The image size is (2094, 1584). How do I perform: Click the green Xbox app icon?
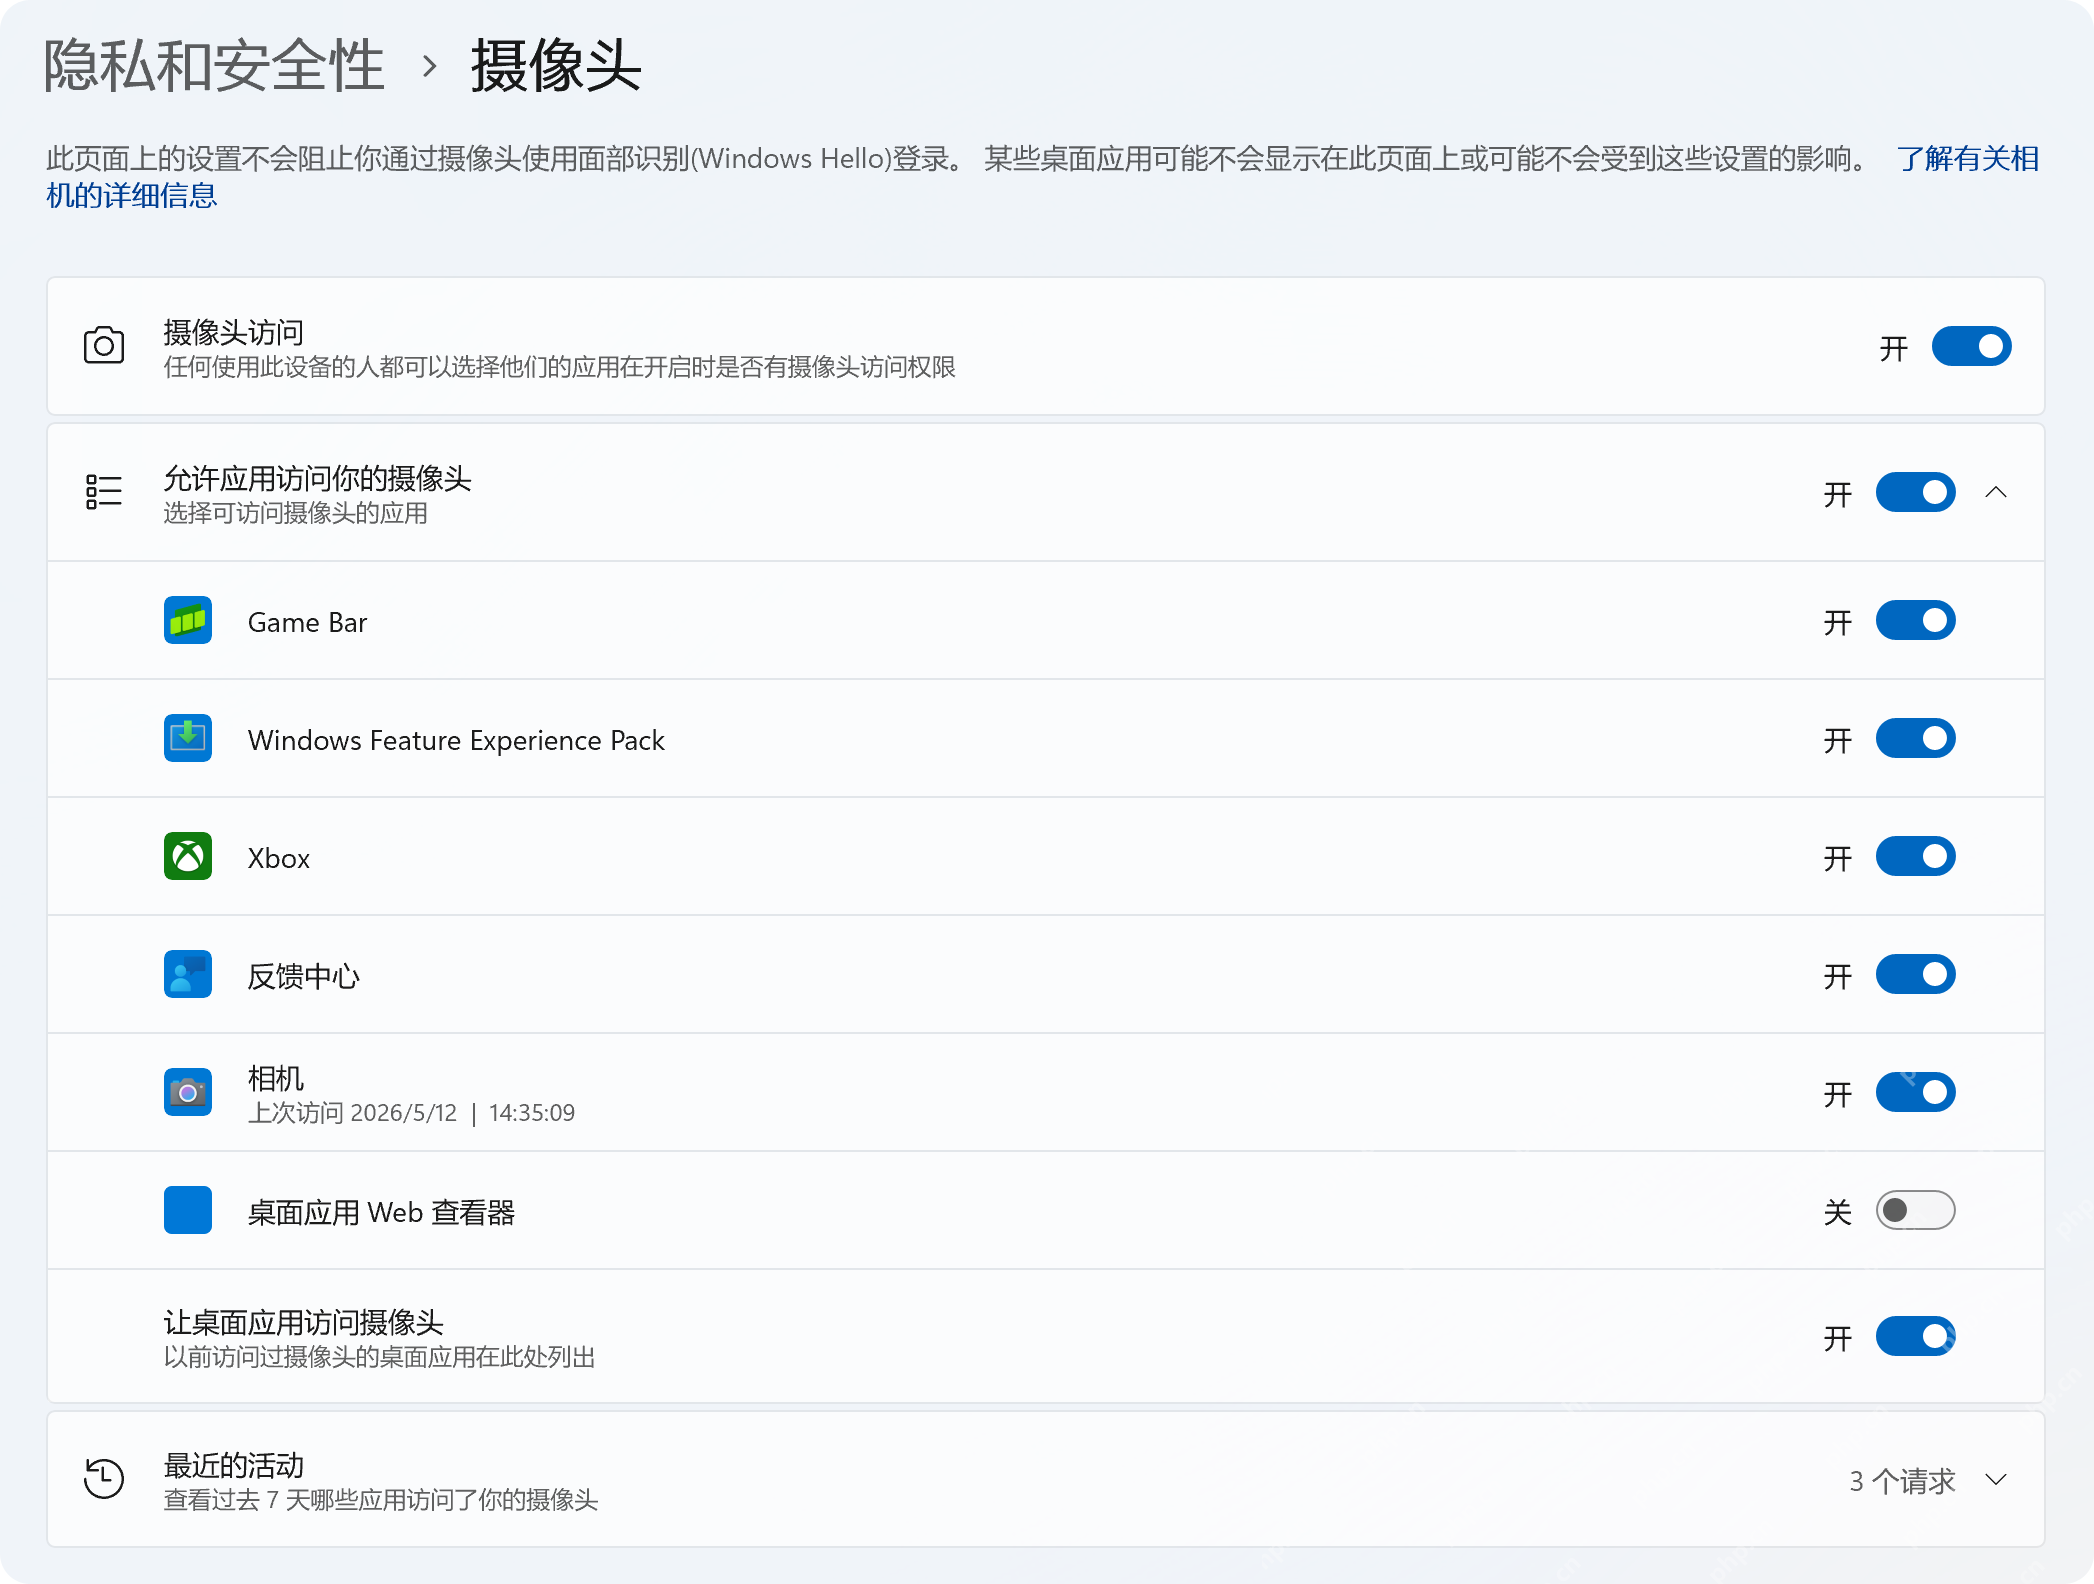(188, 857)
